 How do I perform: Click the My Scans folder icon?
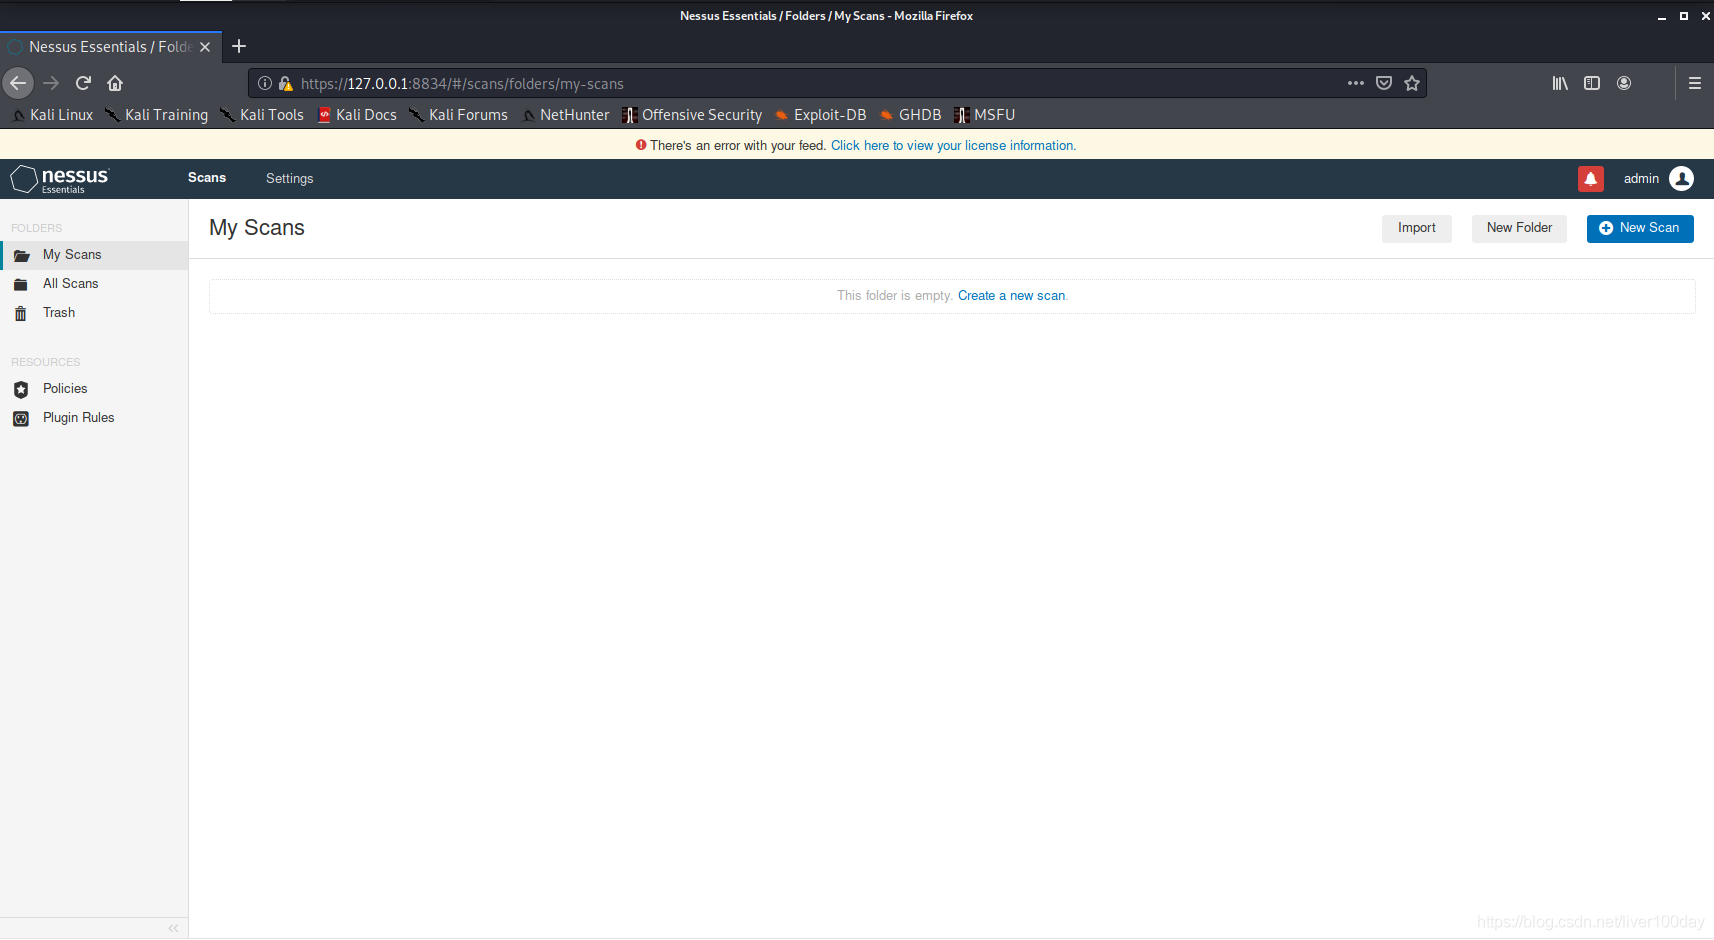click(x=21, y=256)
